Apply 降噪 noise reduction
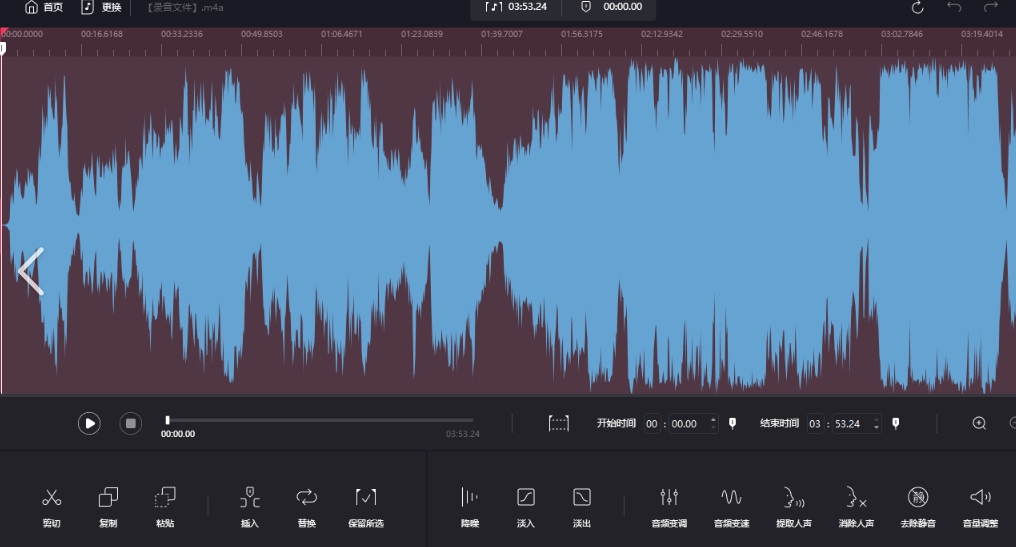Image resolution: width=1016 pixels, height=547 pixels. (470, 506)
